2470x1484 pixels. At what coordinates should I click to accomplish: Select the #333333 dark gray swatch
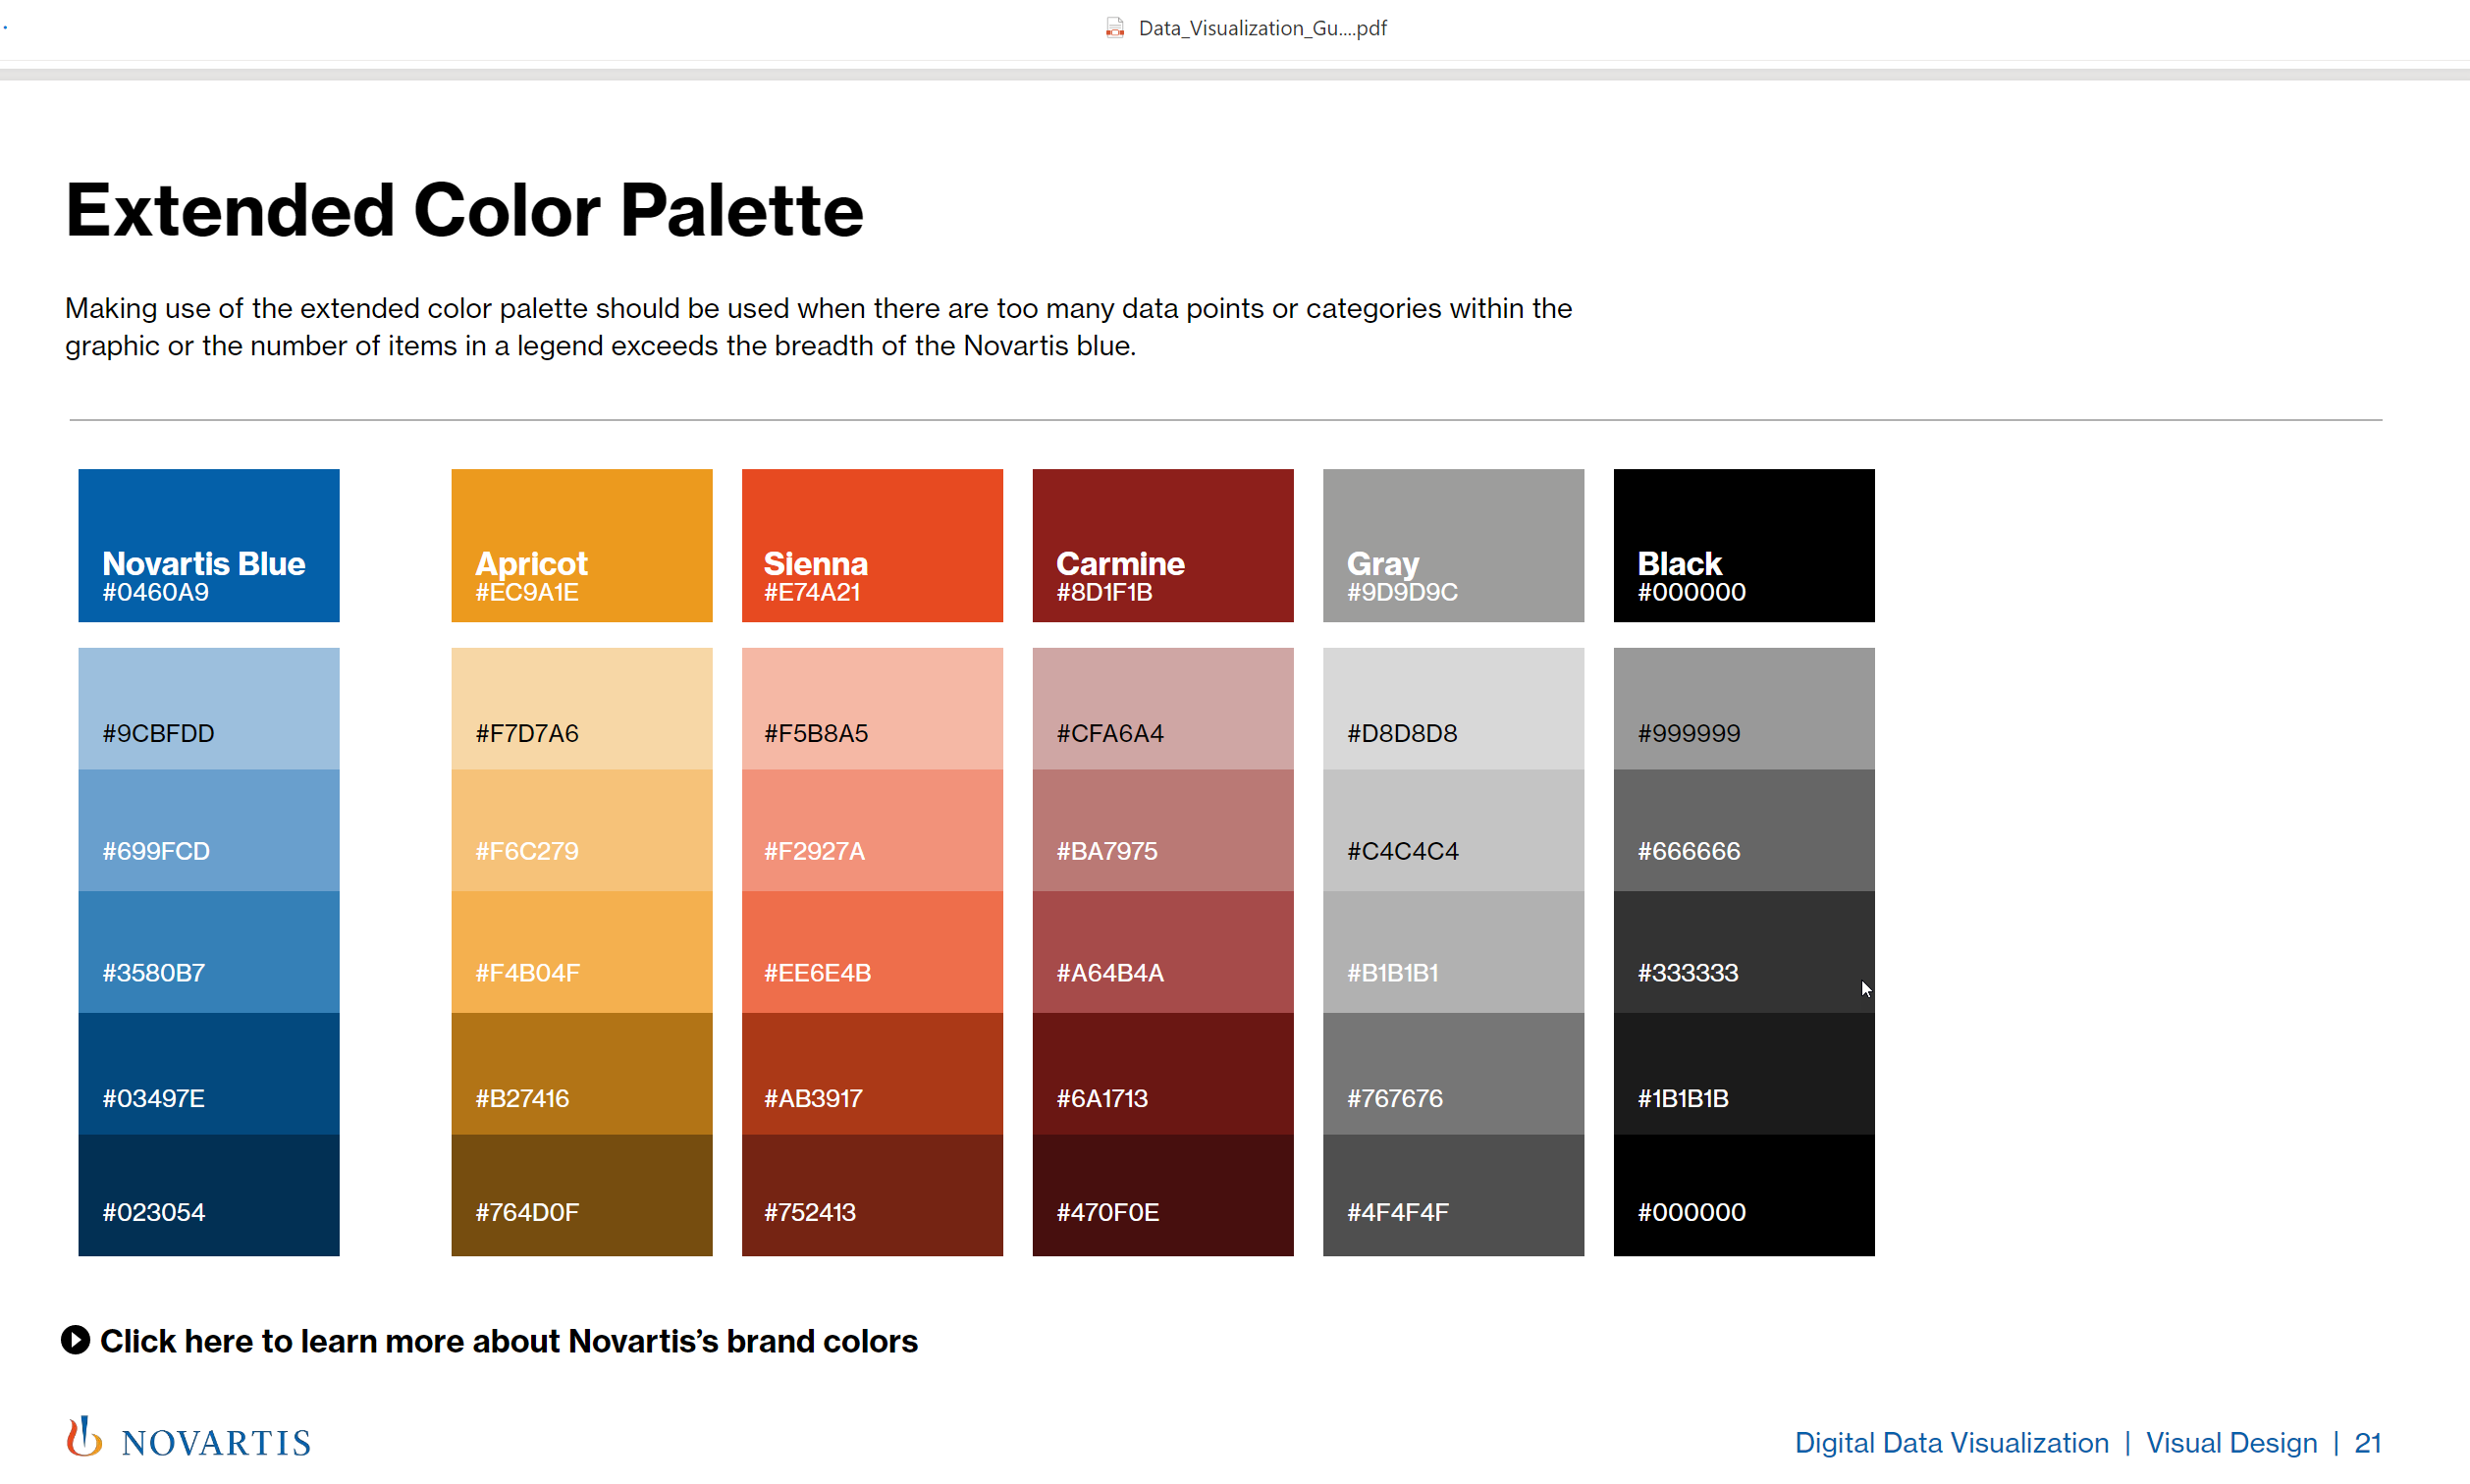point(1743,951)
